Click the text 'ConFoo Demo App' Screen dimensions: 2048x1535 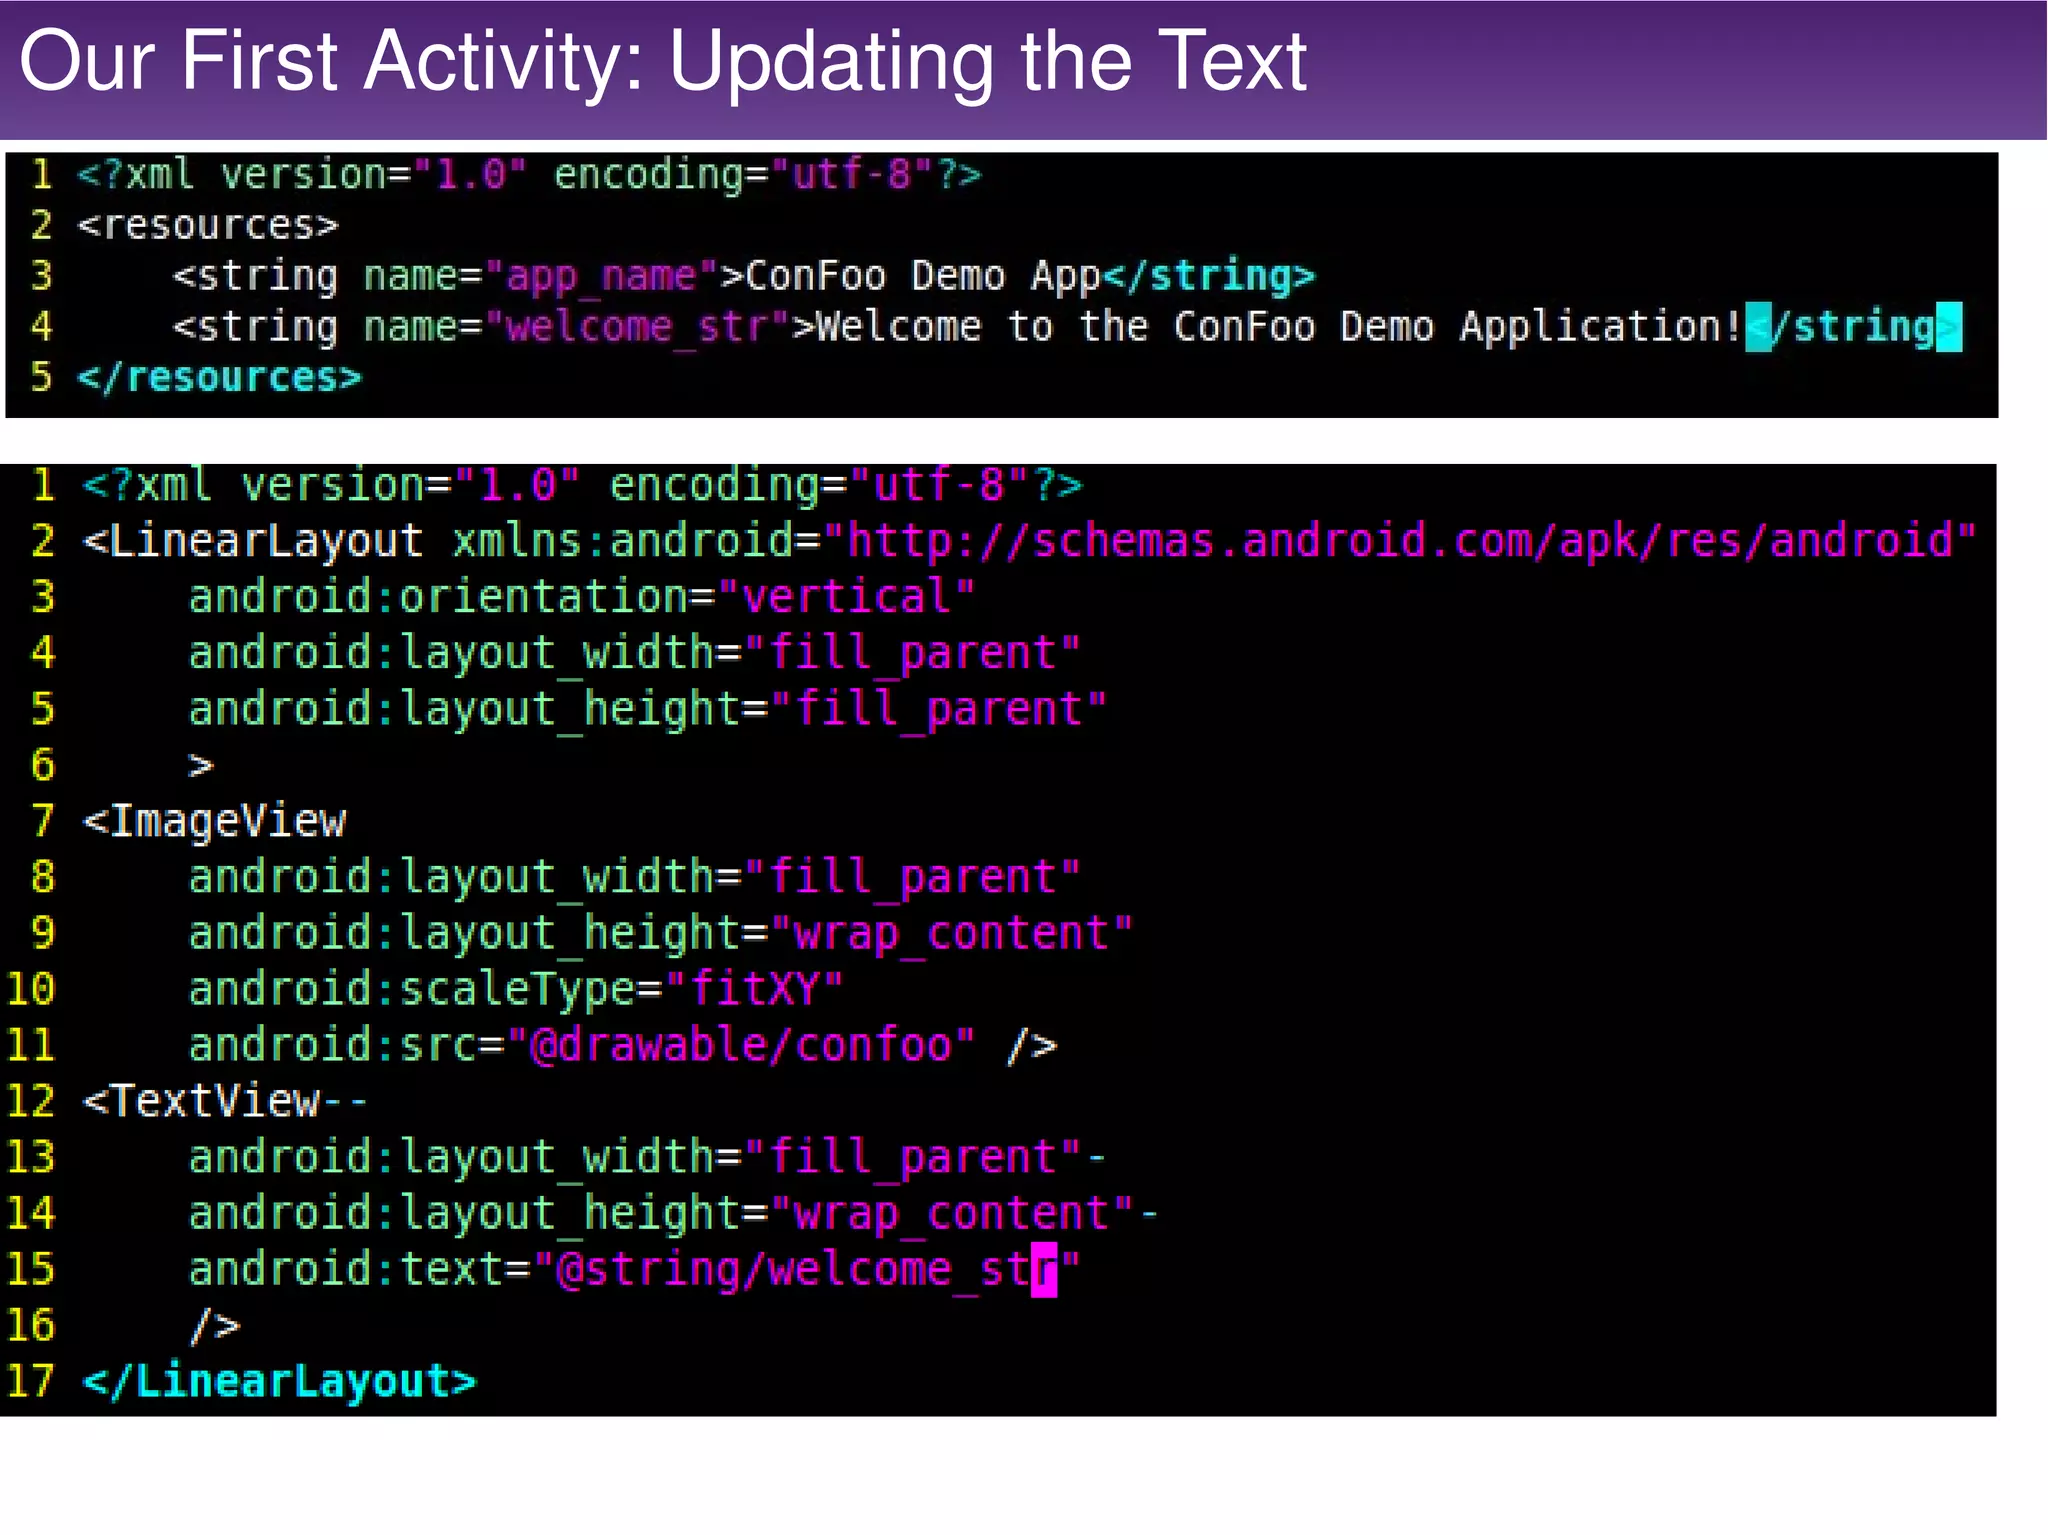[x=922, y=276]
